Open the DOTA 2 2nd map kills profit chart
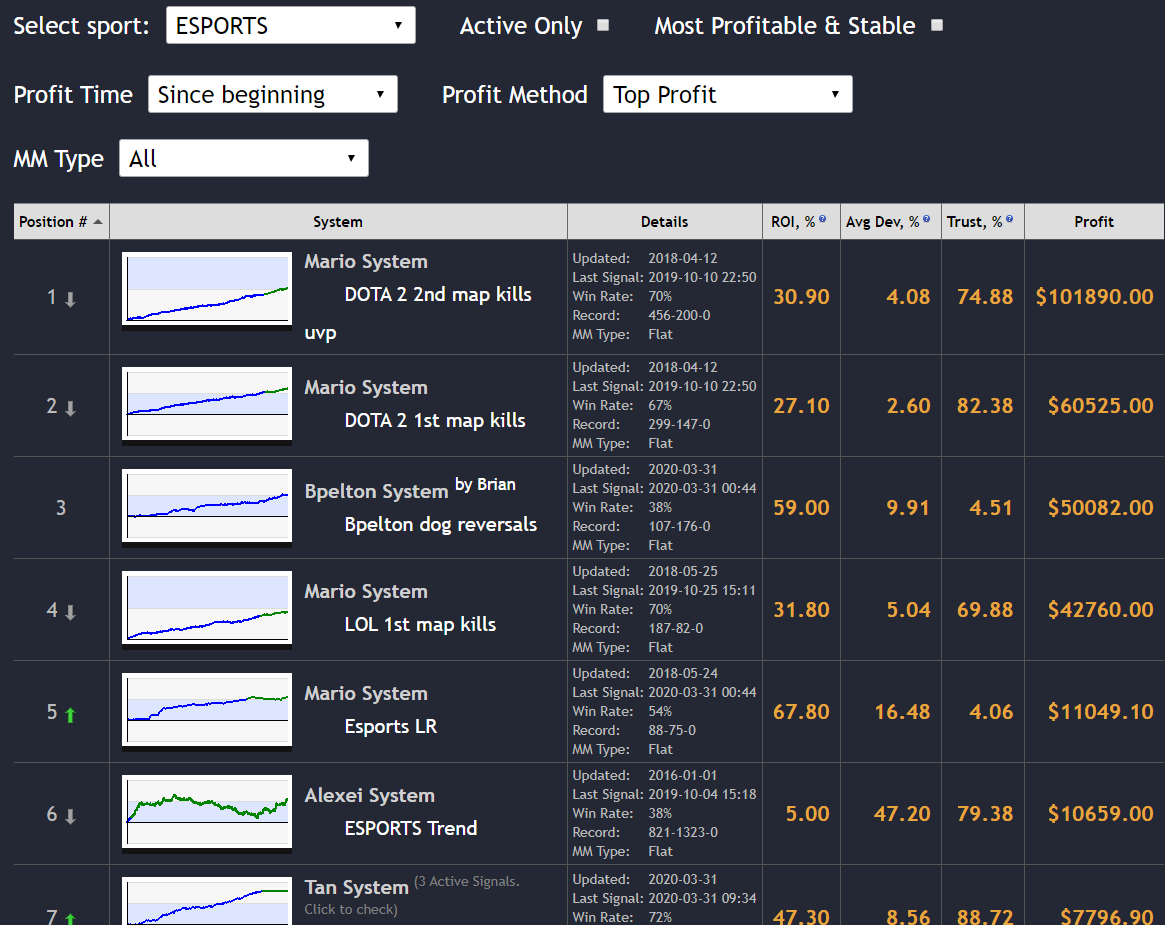The image size is (1165, 925). pyautogui.click(x=207, y=289)
